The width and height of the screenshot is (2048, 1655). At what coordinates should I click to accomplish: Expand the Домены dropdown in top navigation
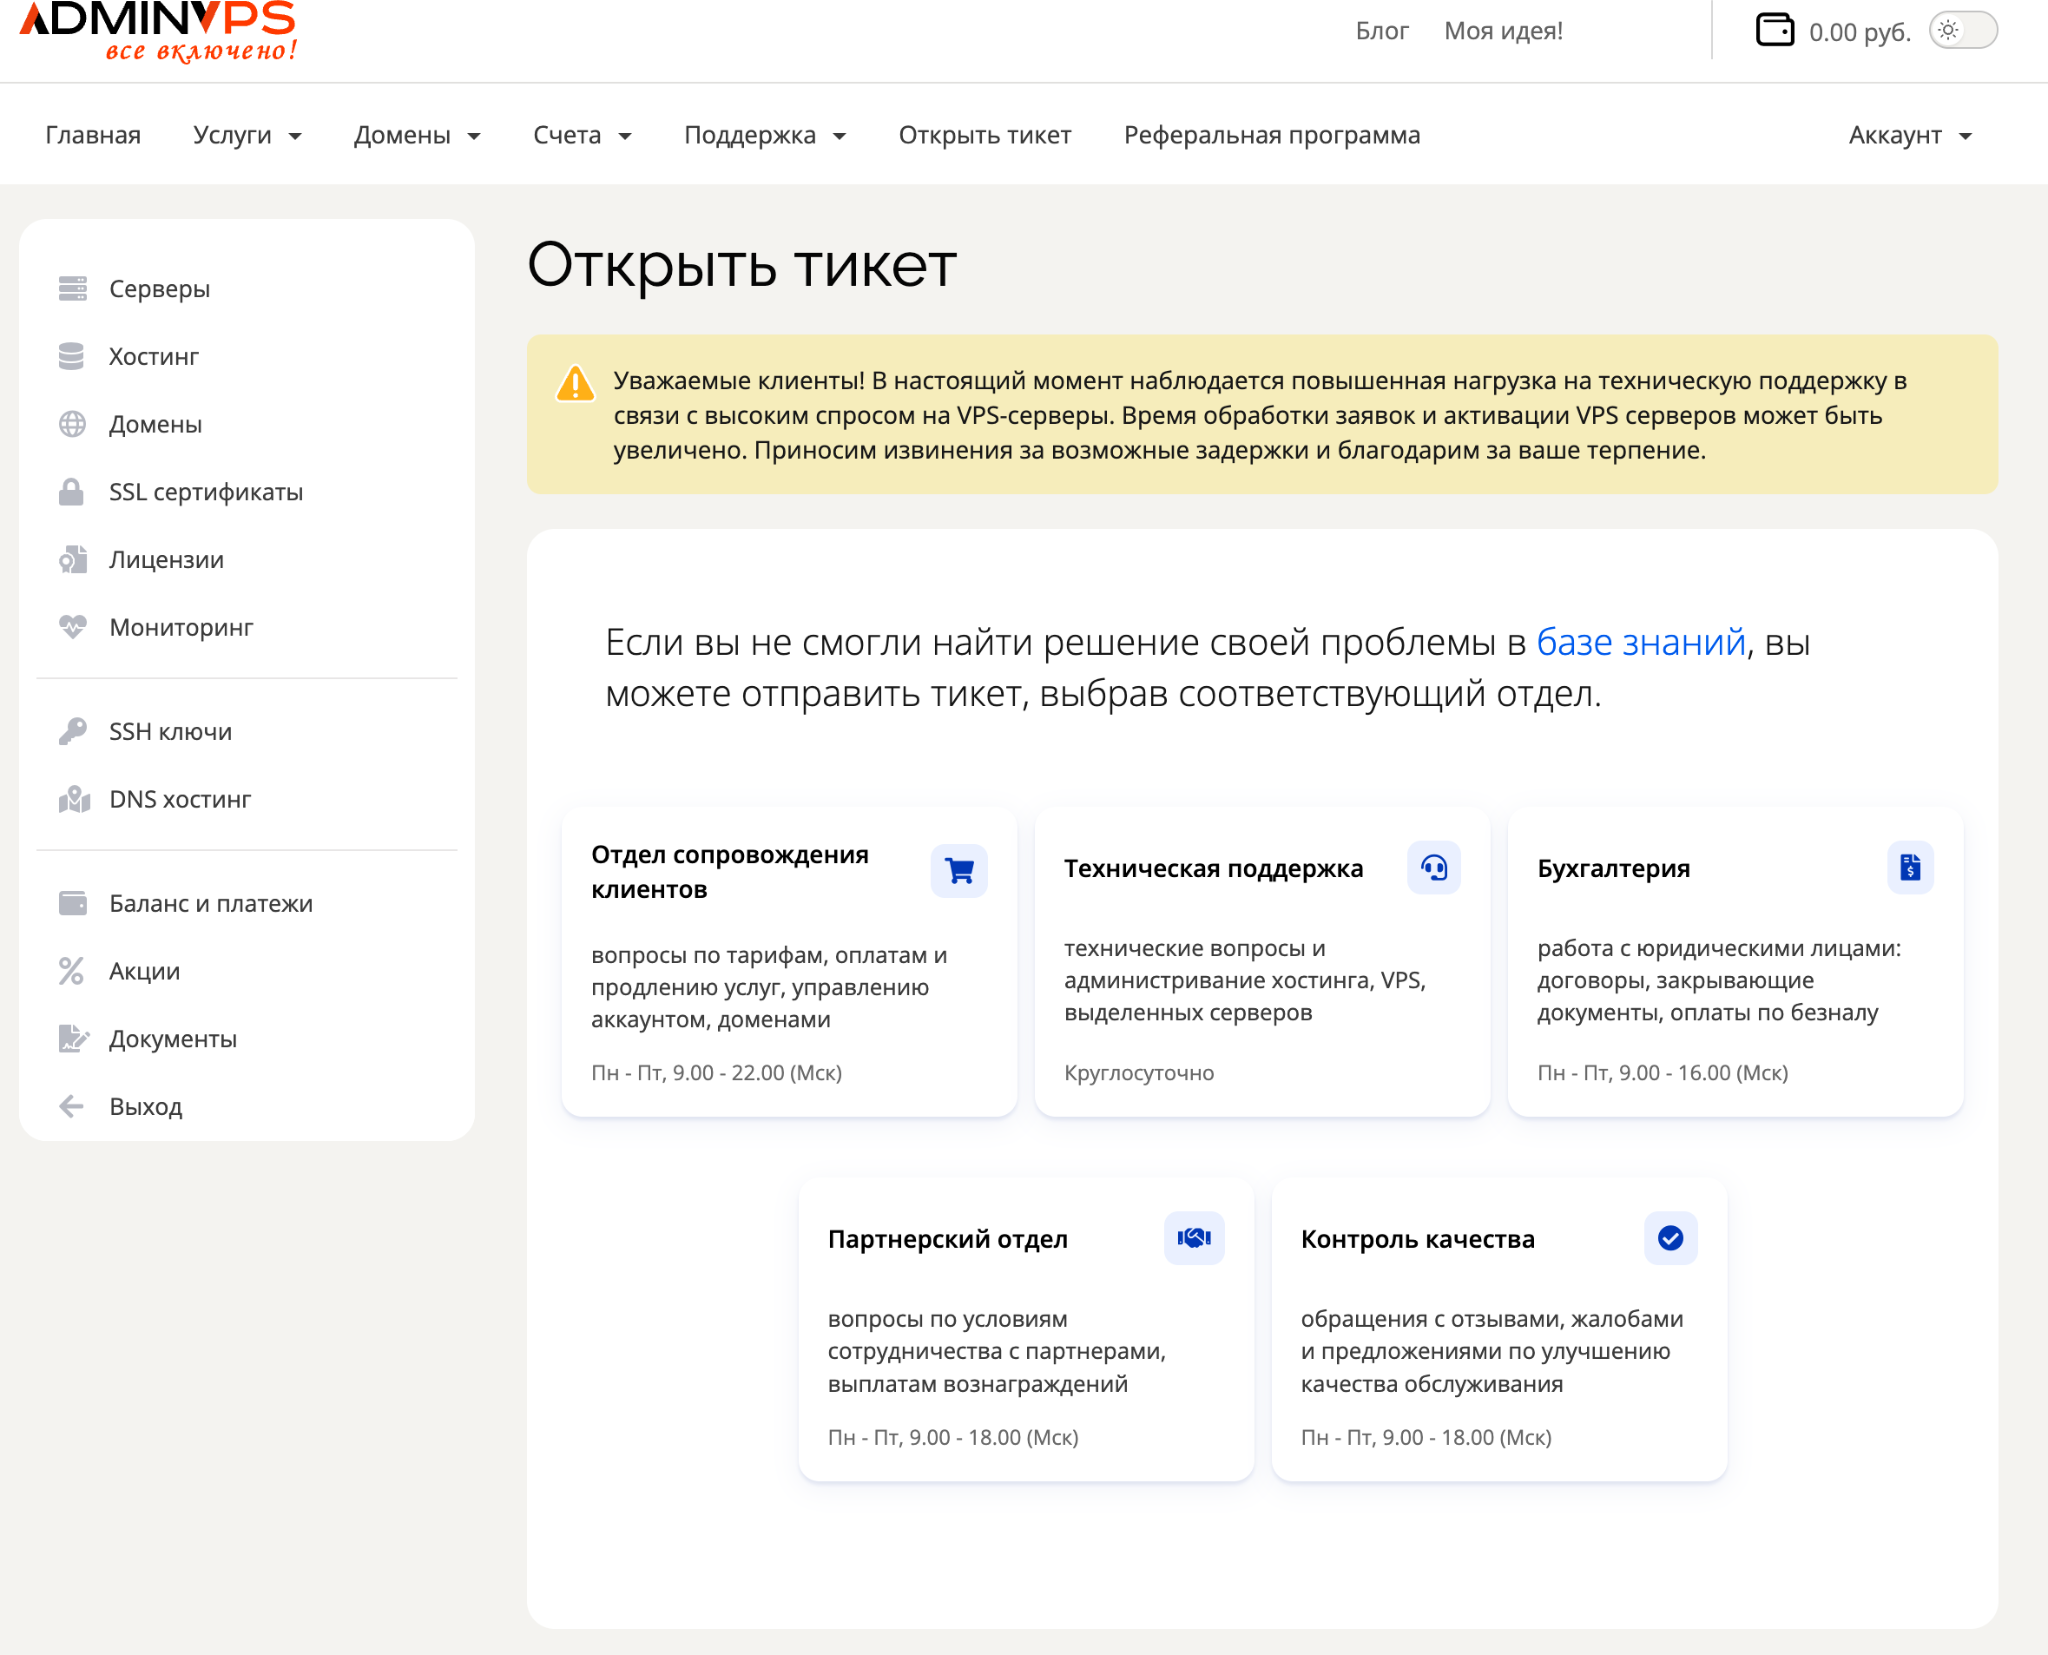coord(417,135)
